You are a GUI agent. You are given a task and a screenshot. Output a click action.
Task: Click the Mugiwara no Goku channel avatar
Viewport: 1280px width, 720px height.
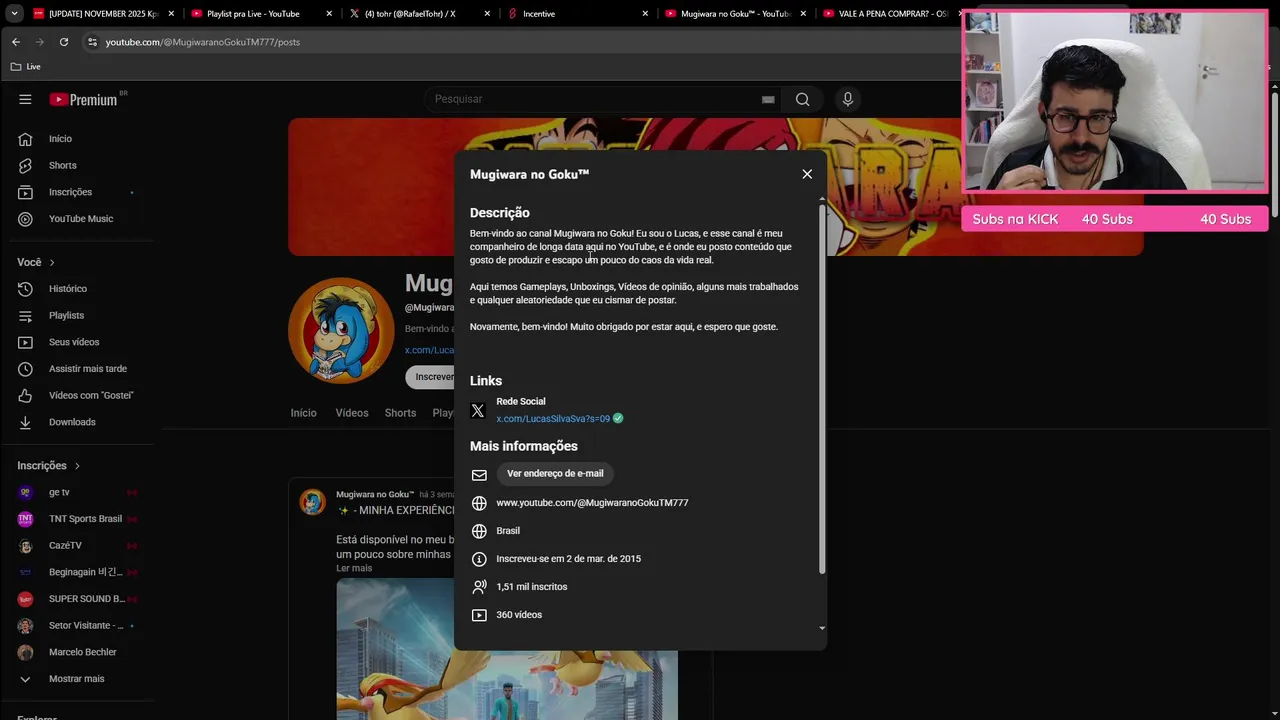coord(341,331)
